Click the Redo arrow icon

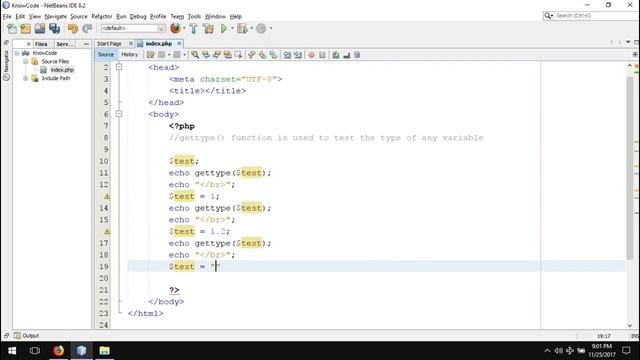[87, 29]
